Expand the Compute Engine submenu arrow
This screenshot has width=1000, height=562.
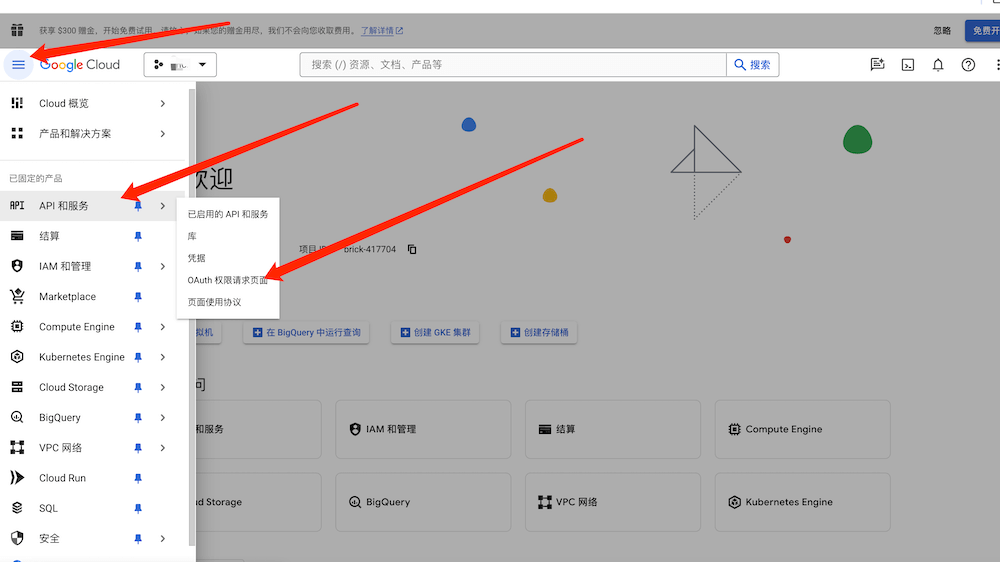[x=163, y=327]
